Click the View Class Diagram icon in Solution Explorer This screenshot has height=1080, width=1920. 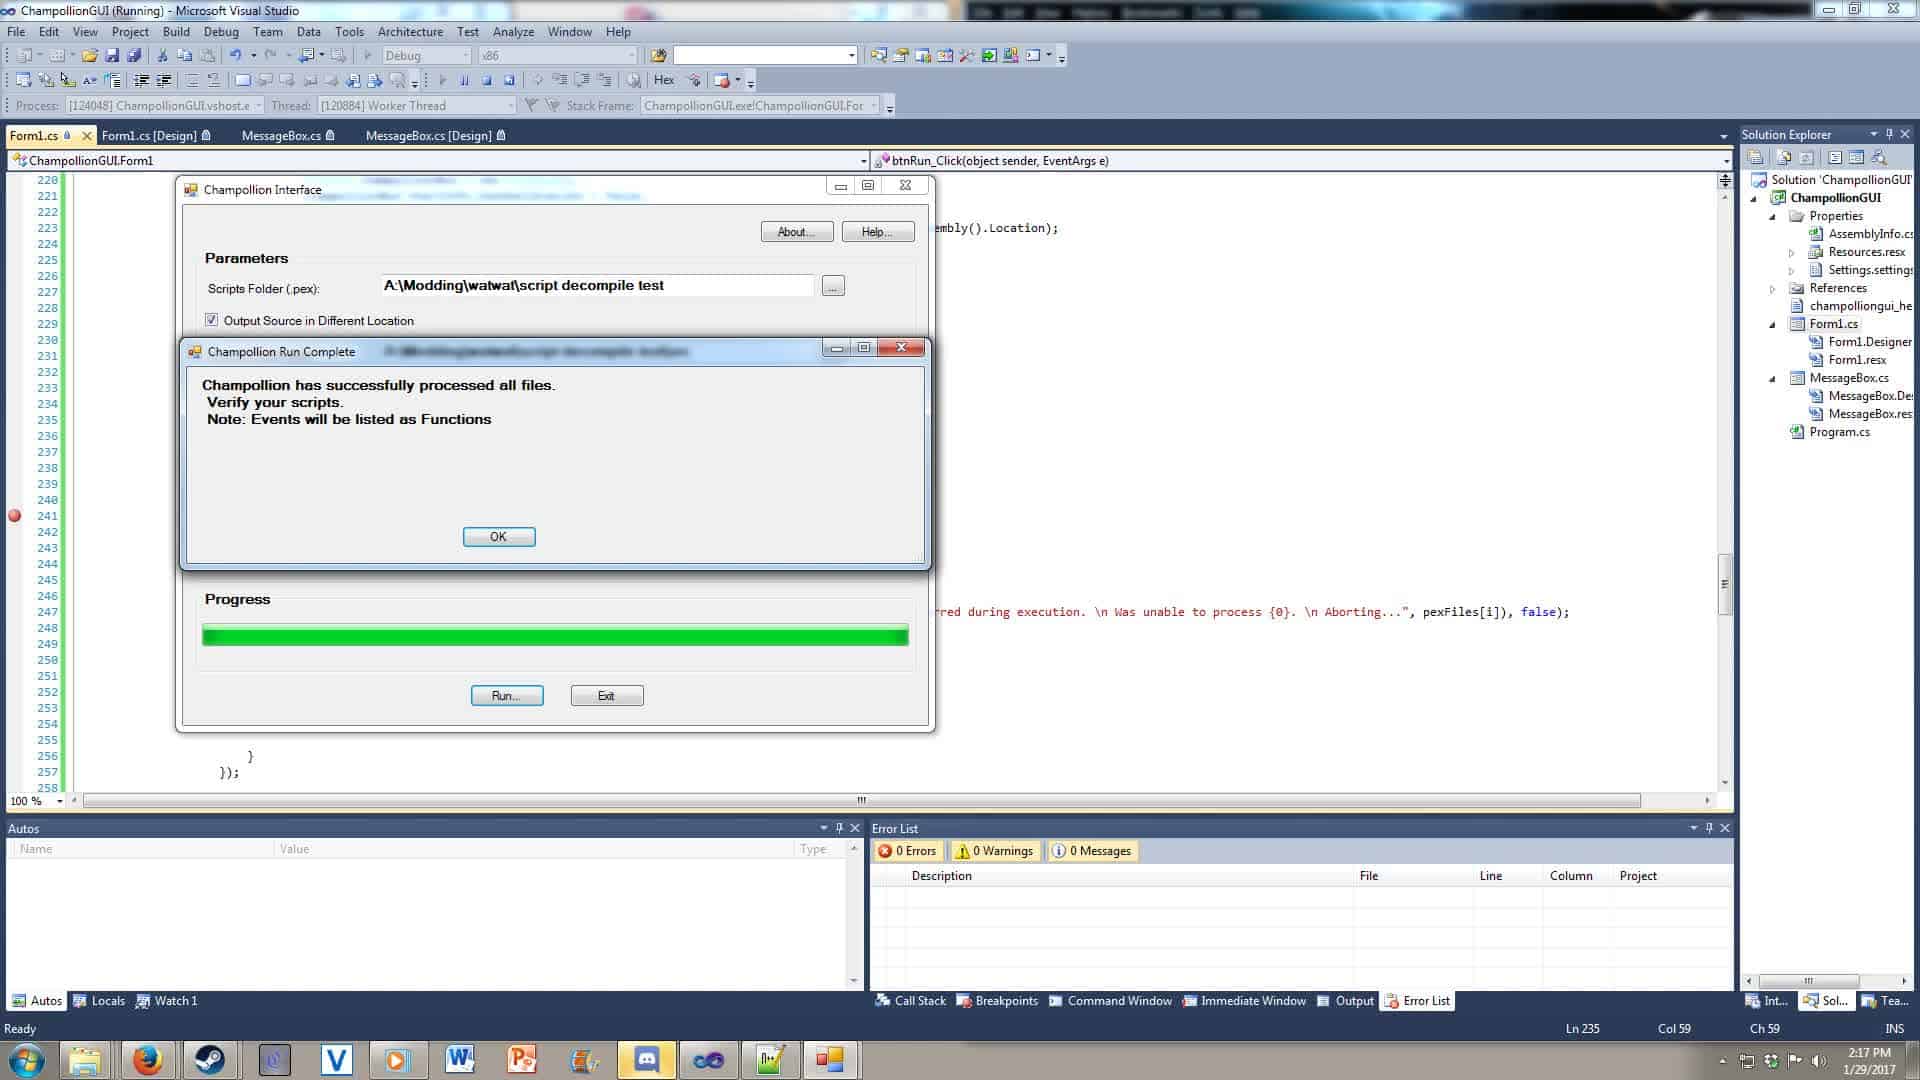pos(1879,157)
